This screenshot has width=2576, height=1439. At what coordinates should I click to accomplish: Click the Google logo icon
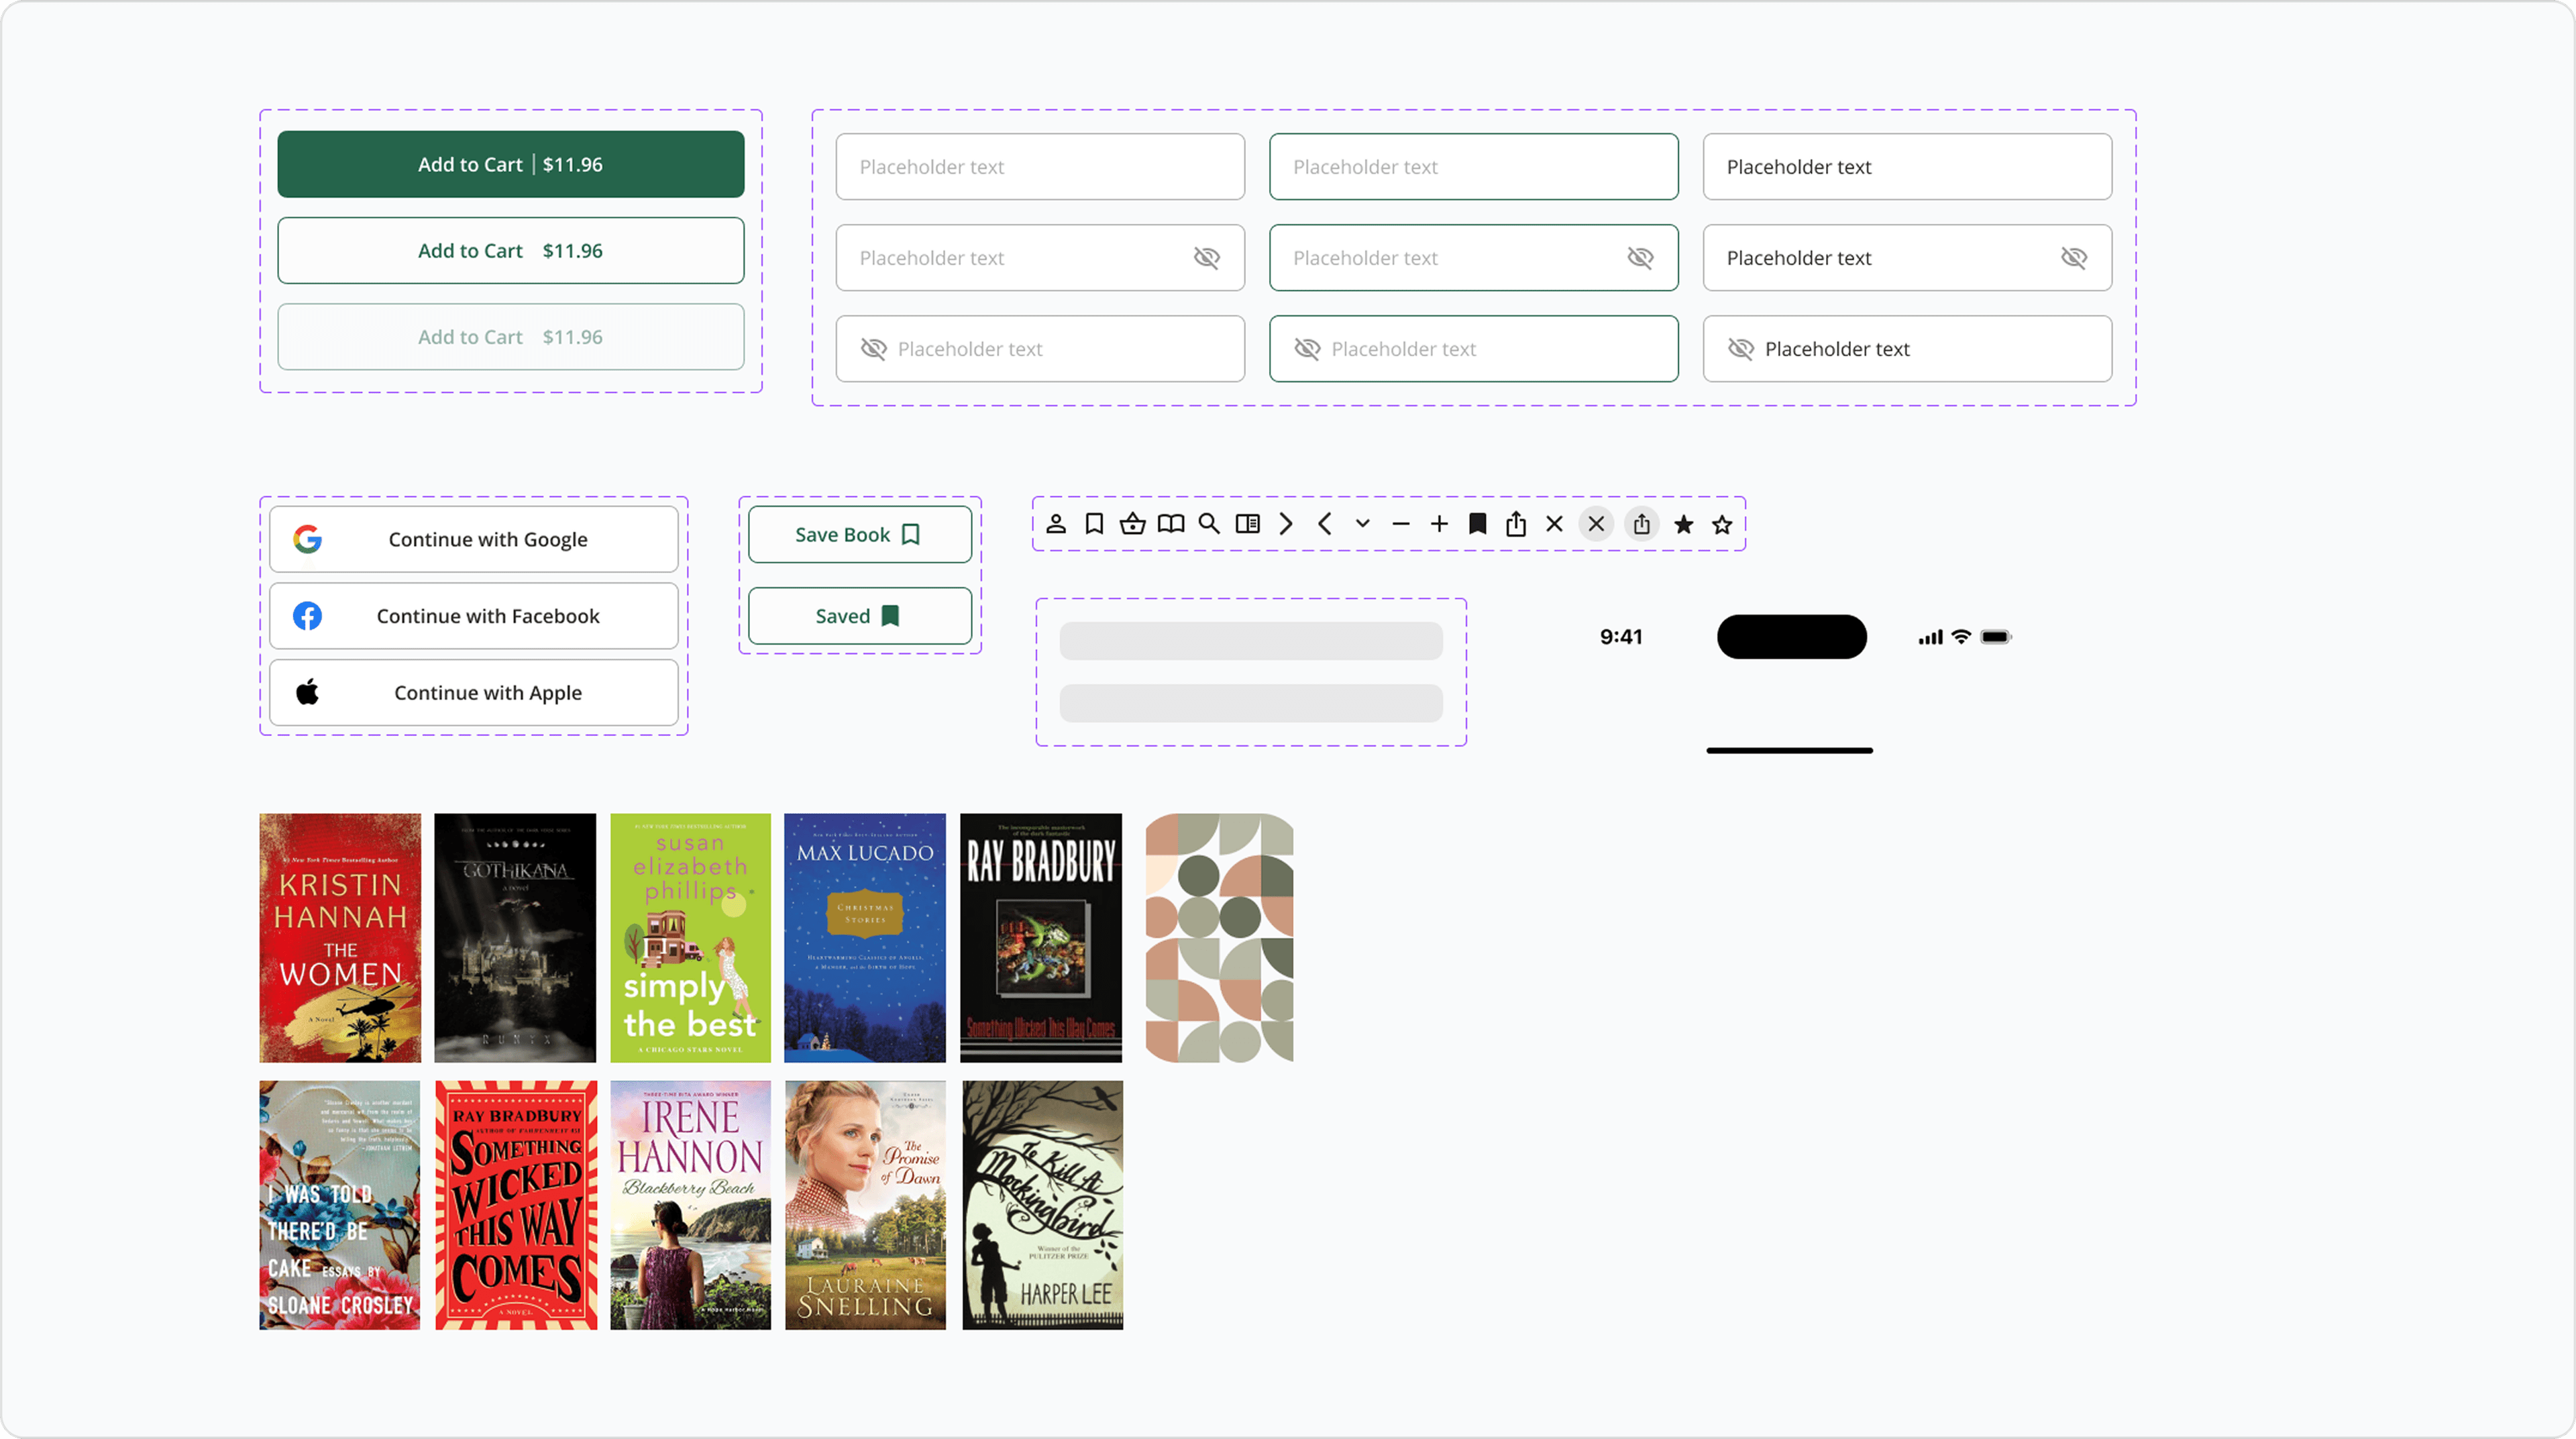(307, 539)
